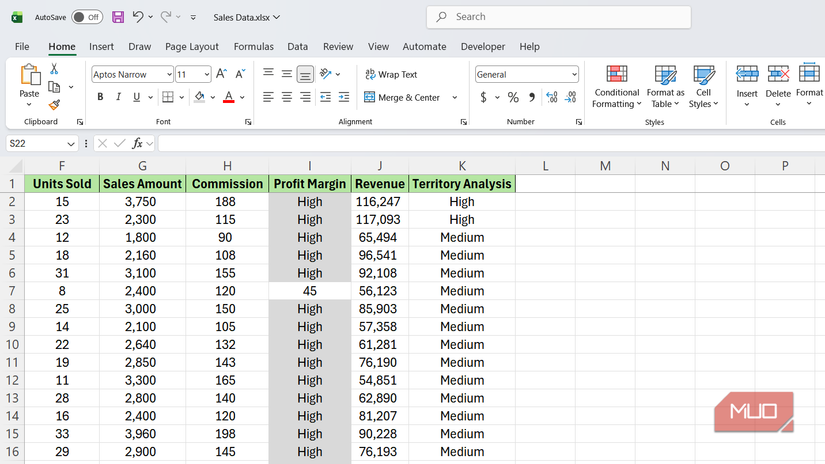Click the Cut scissors icon
The width and height of the screenshot is (825, 464).
point(54,69)
